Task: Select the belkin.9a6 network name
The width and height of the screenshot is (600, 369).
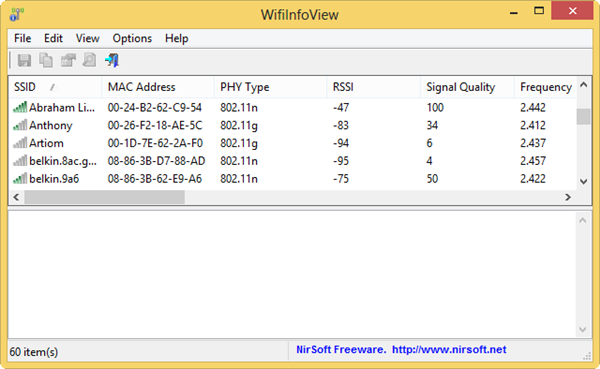Action: point(54,179)
